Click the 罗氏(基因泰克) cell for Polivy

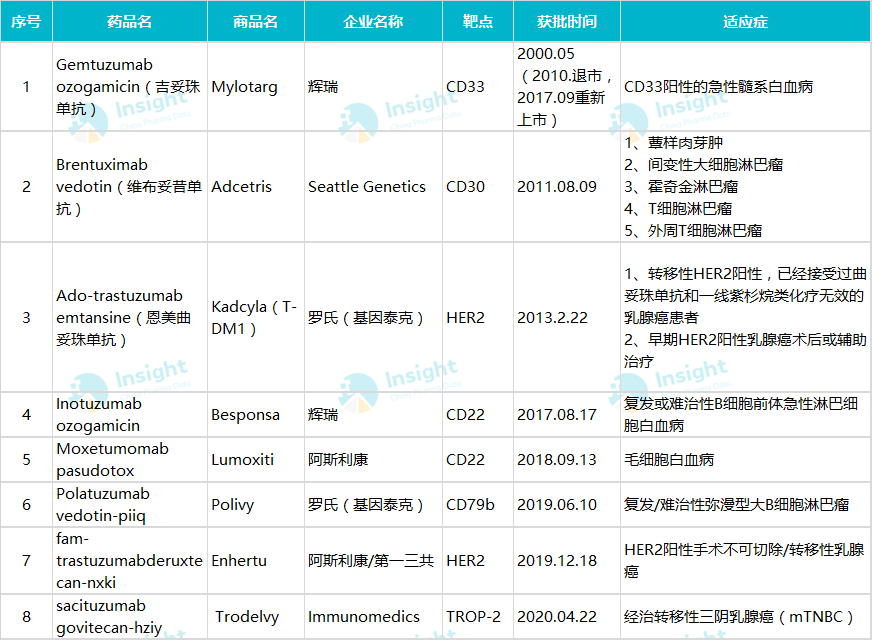pyautogui.click(x=373, y=505)
